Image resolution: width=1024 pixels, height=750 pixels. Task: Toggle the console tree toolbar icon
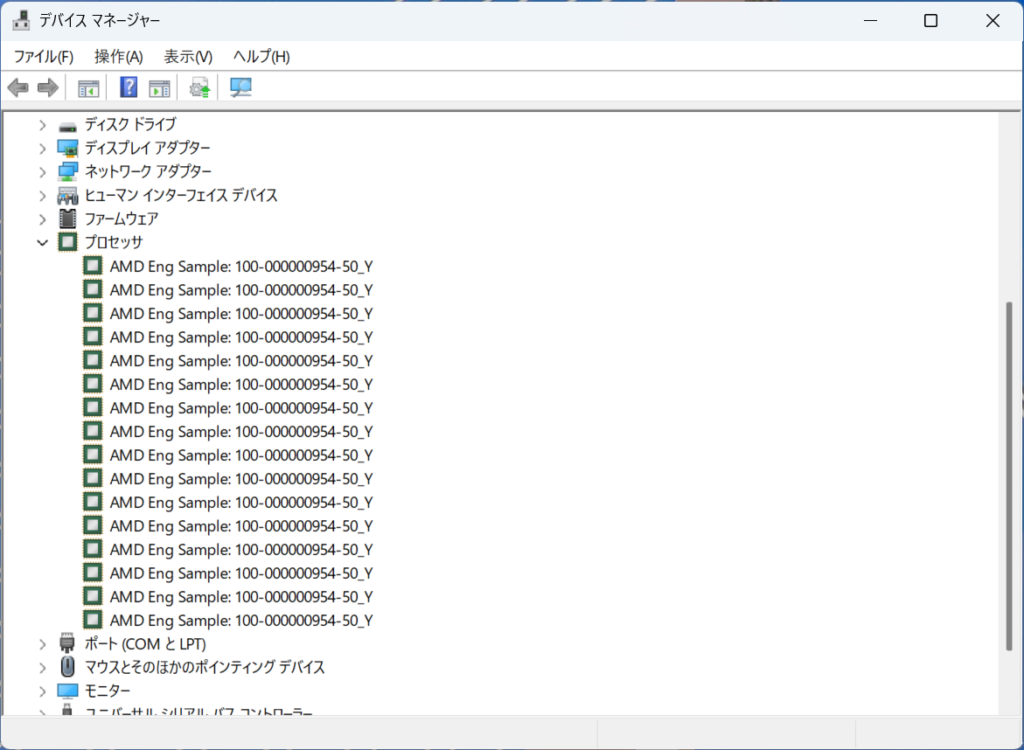tap(88, 88)
